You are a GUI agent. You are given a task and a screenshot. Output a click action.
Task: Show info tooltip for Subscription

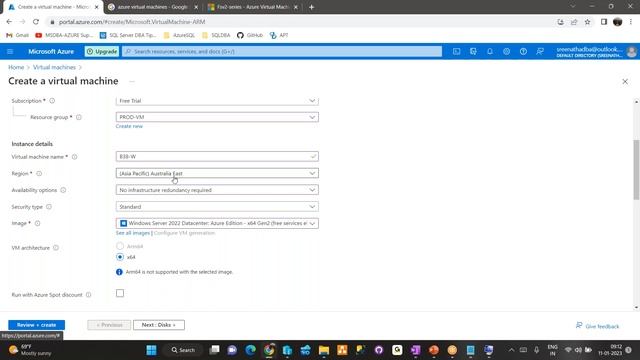coord(52,101)
